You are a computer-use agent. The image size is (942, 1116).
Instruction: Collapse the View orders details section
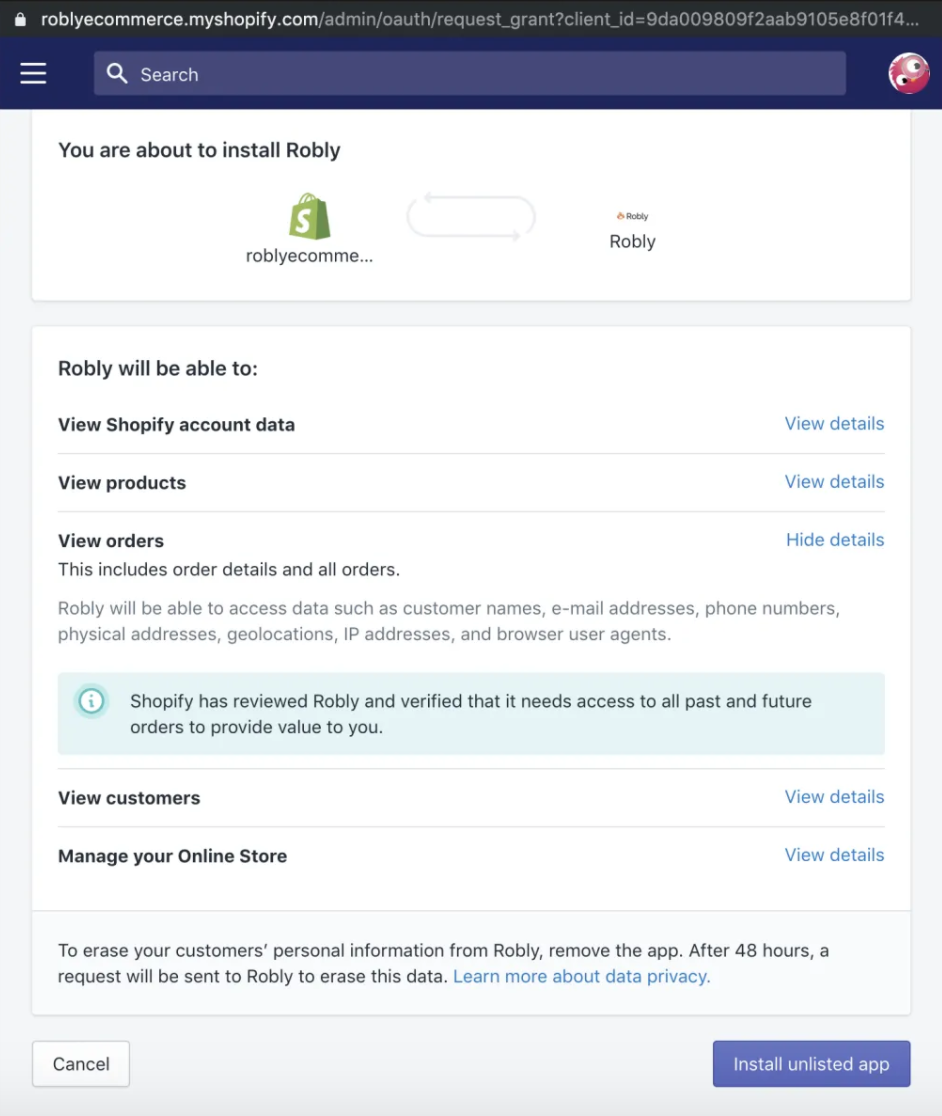pos(834,539)
